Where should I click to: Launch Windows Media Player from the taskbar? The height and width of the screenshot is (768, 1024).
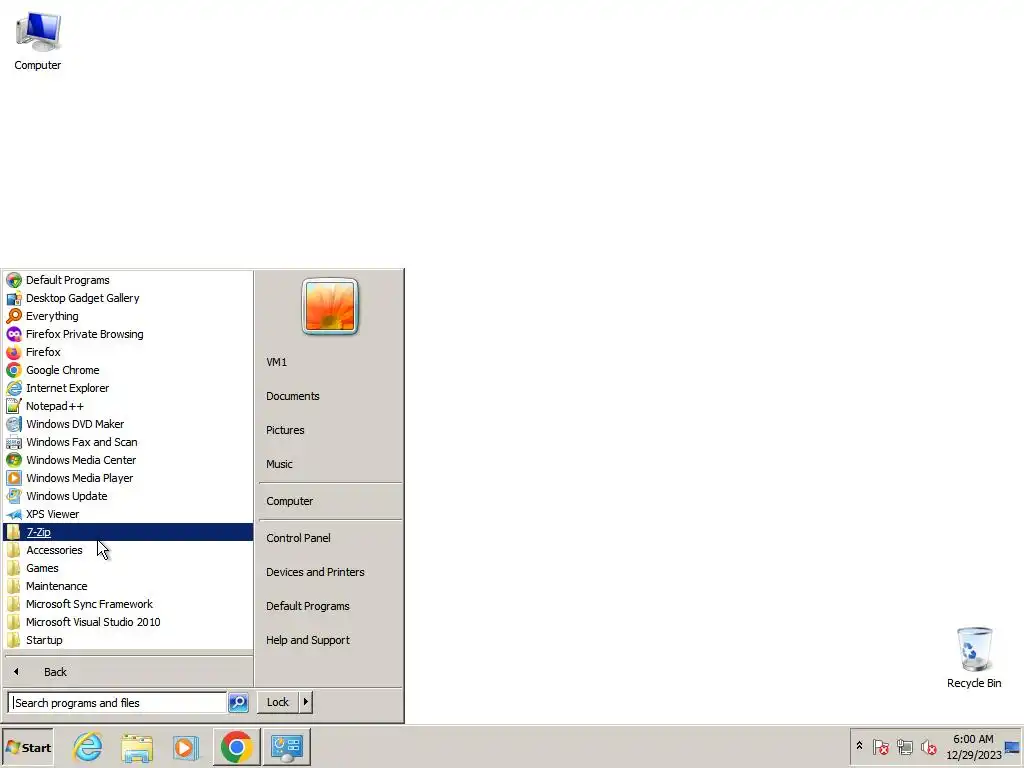click(x=185, y=747)
